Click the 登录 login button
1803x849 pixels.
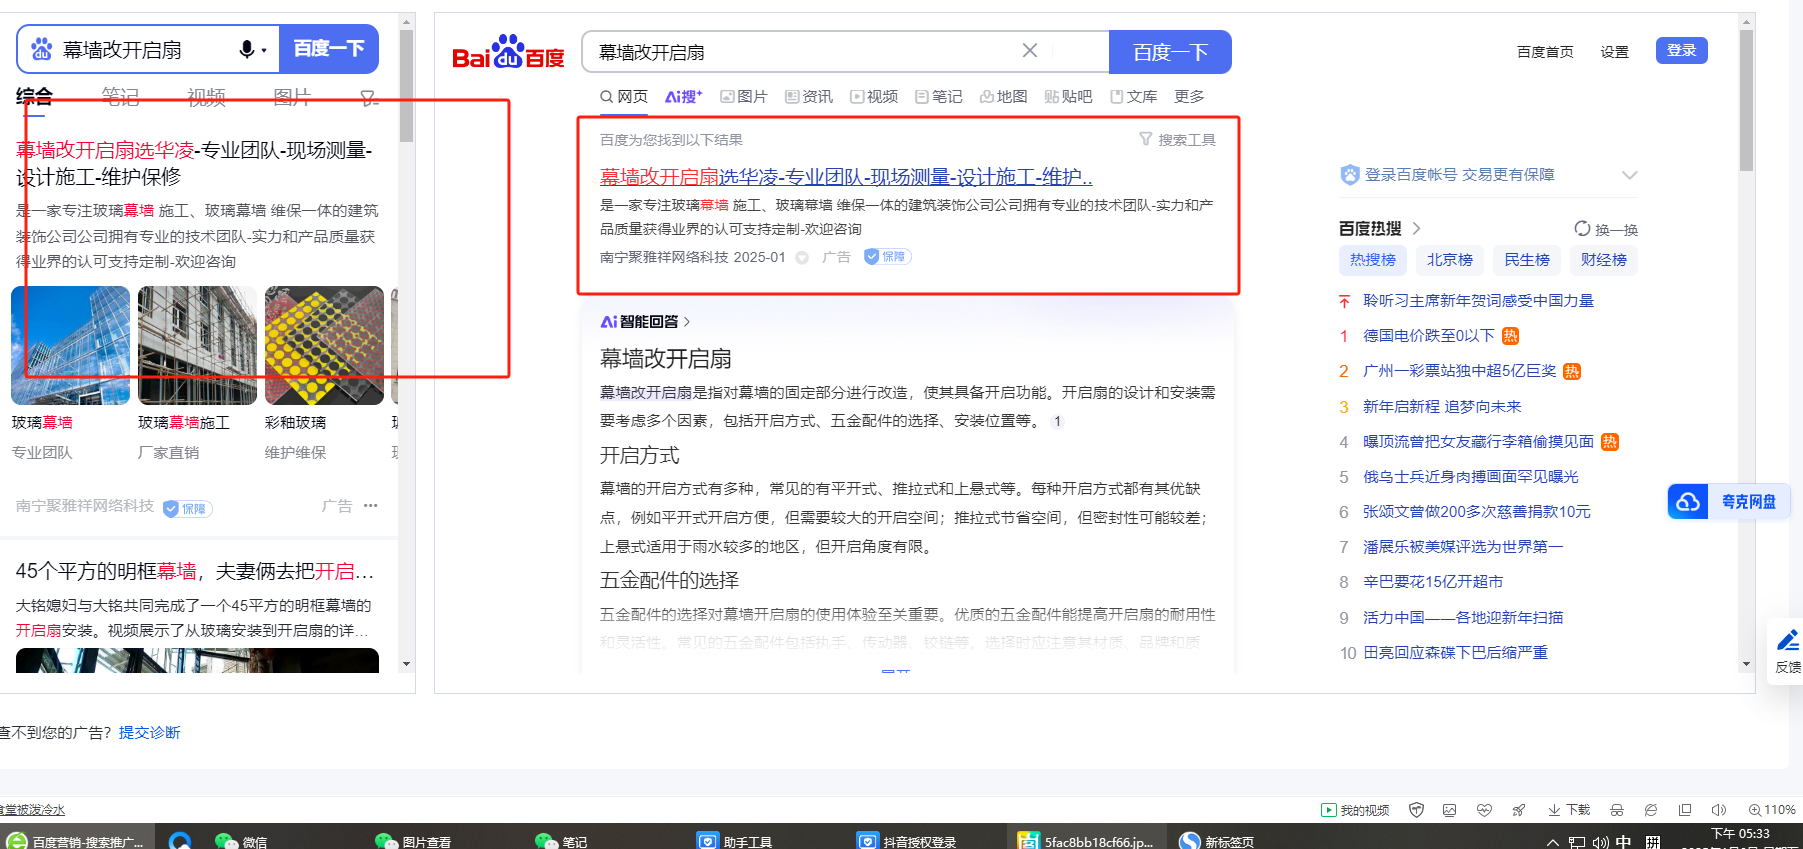(1682, 51)
